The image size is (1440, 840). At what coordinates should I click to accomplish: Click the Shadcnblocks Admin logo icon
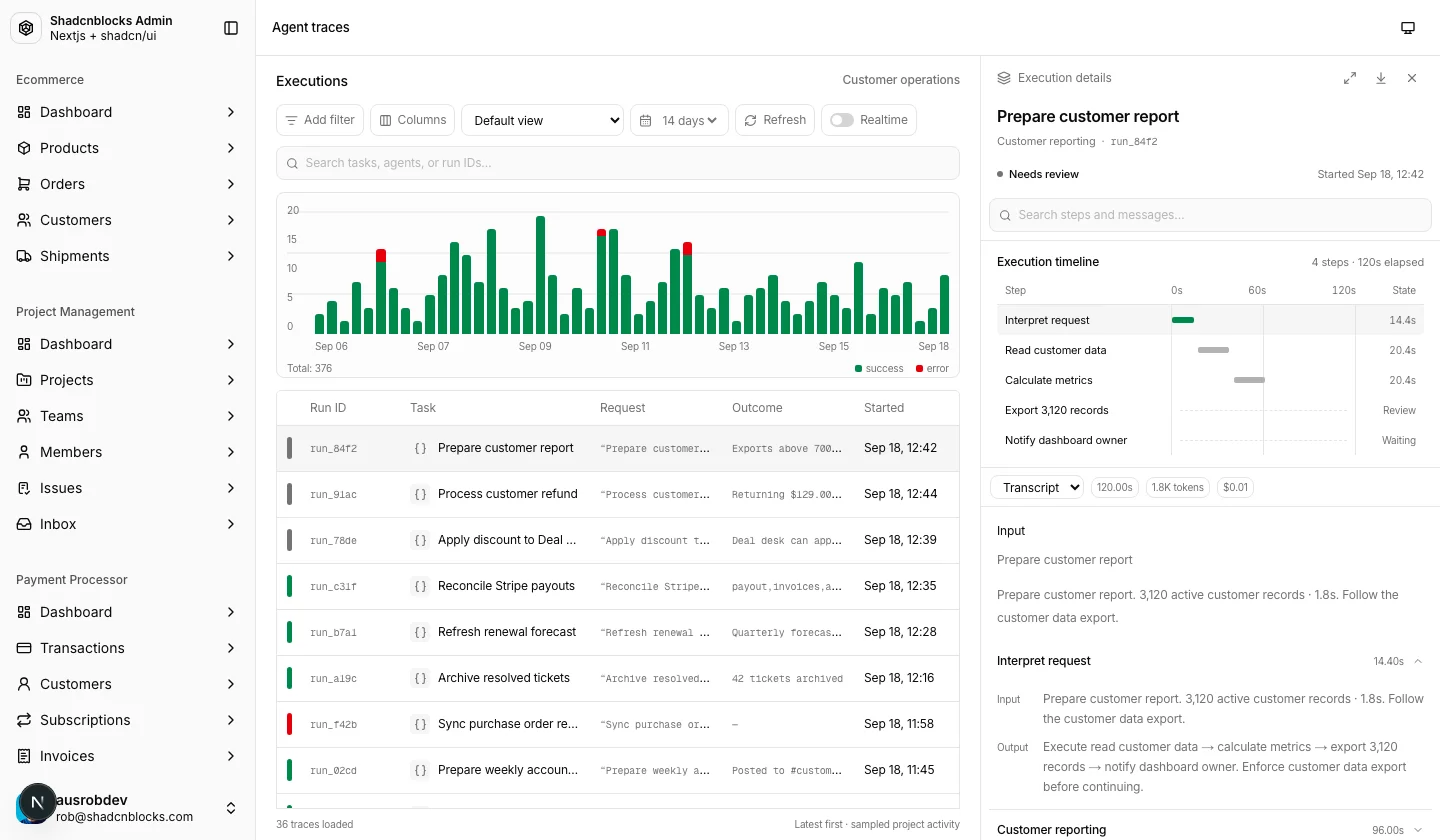[x=26, y=28]
